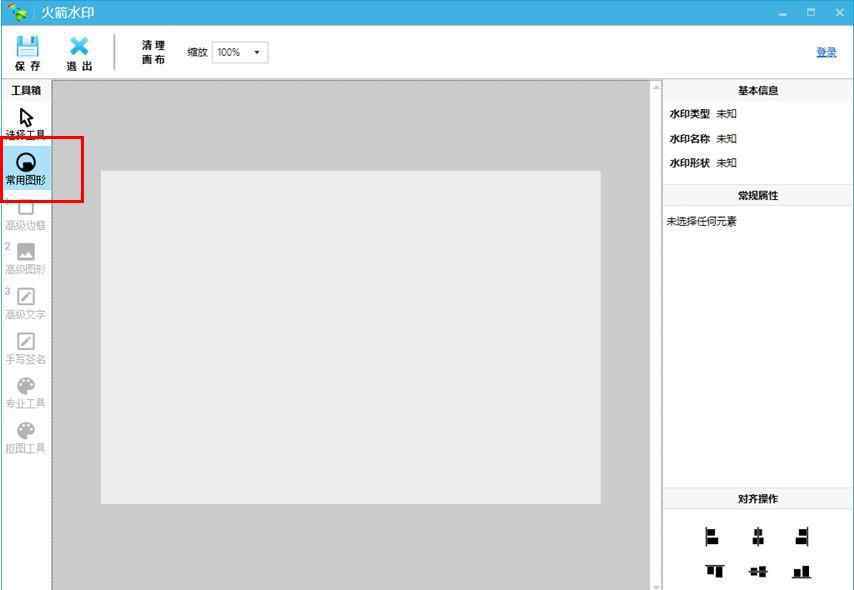The width and height of the screenshot is (854, 590).
Task: Align elements to the bottom edge
Action: pyautogui.click(x=801, y=571)
